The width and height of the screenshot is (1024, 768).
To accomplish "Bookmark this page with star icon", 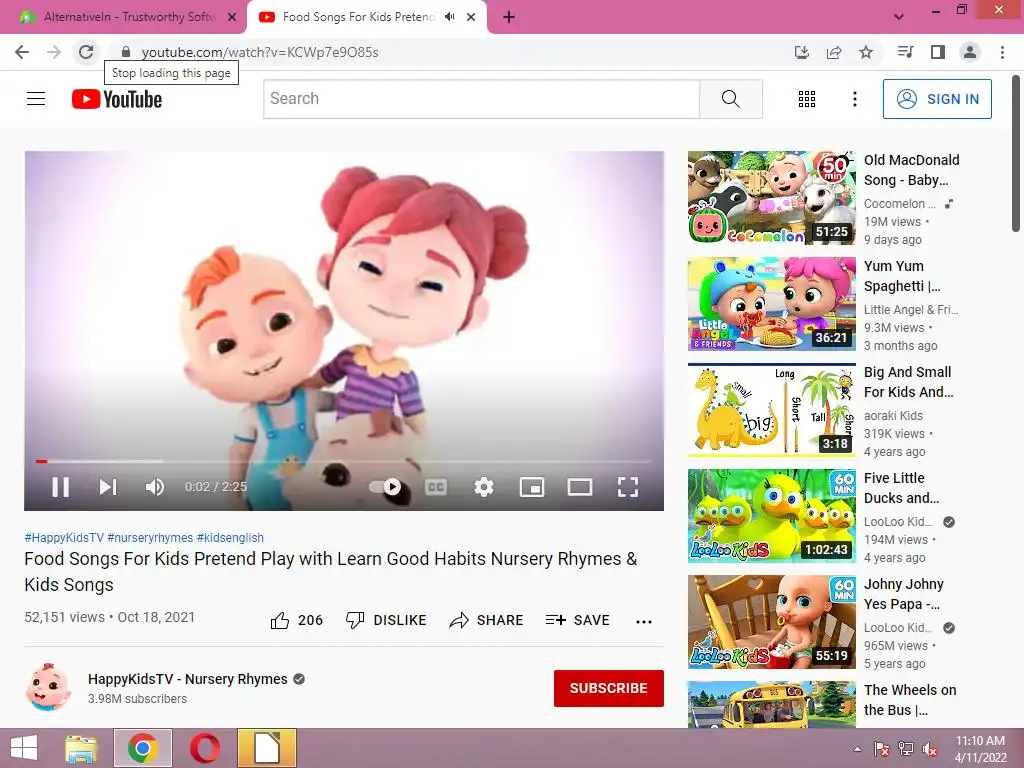I will pos(866,52).
